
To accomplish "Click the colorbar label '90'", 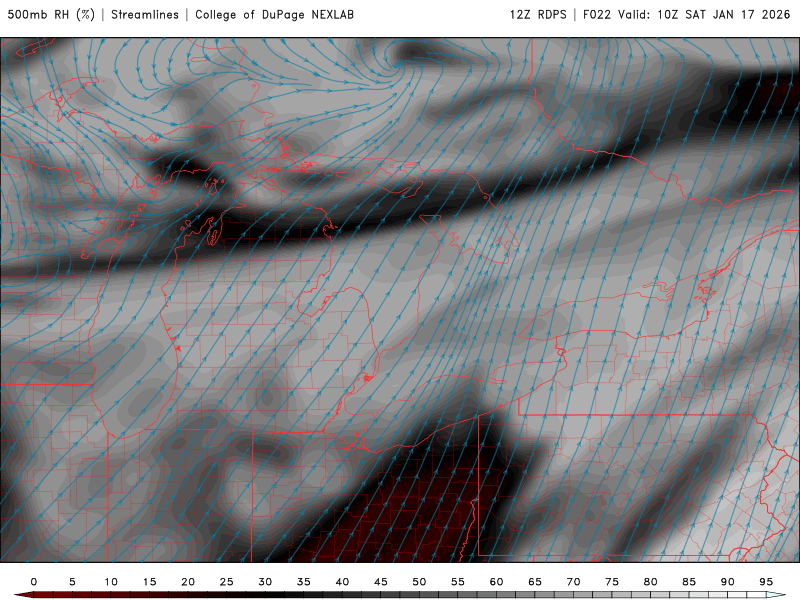I will [x=728, y=582].
